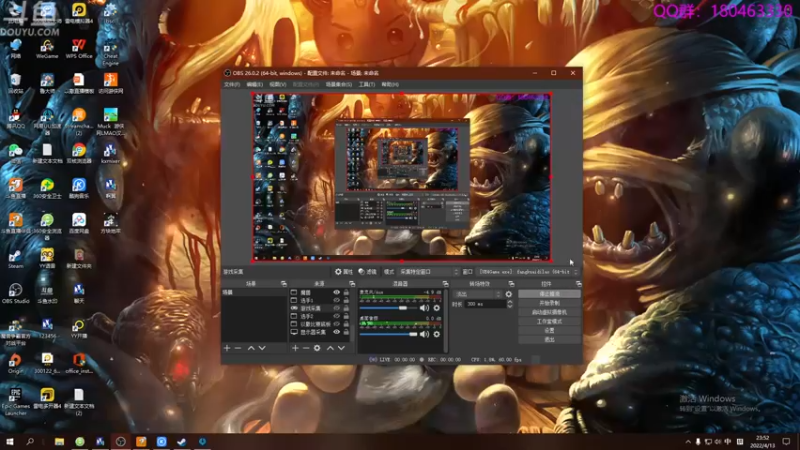Open 麦克风/Aux audio settings gear
This screenshot has width=800, height=450.
(437, 308)
